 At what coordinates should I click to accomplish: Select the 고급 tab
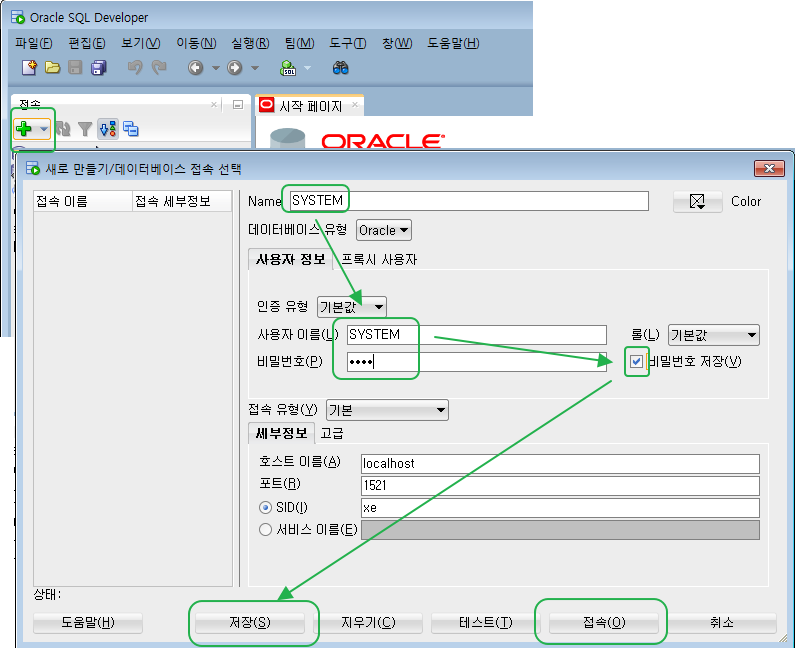coord(332,433)
